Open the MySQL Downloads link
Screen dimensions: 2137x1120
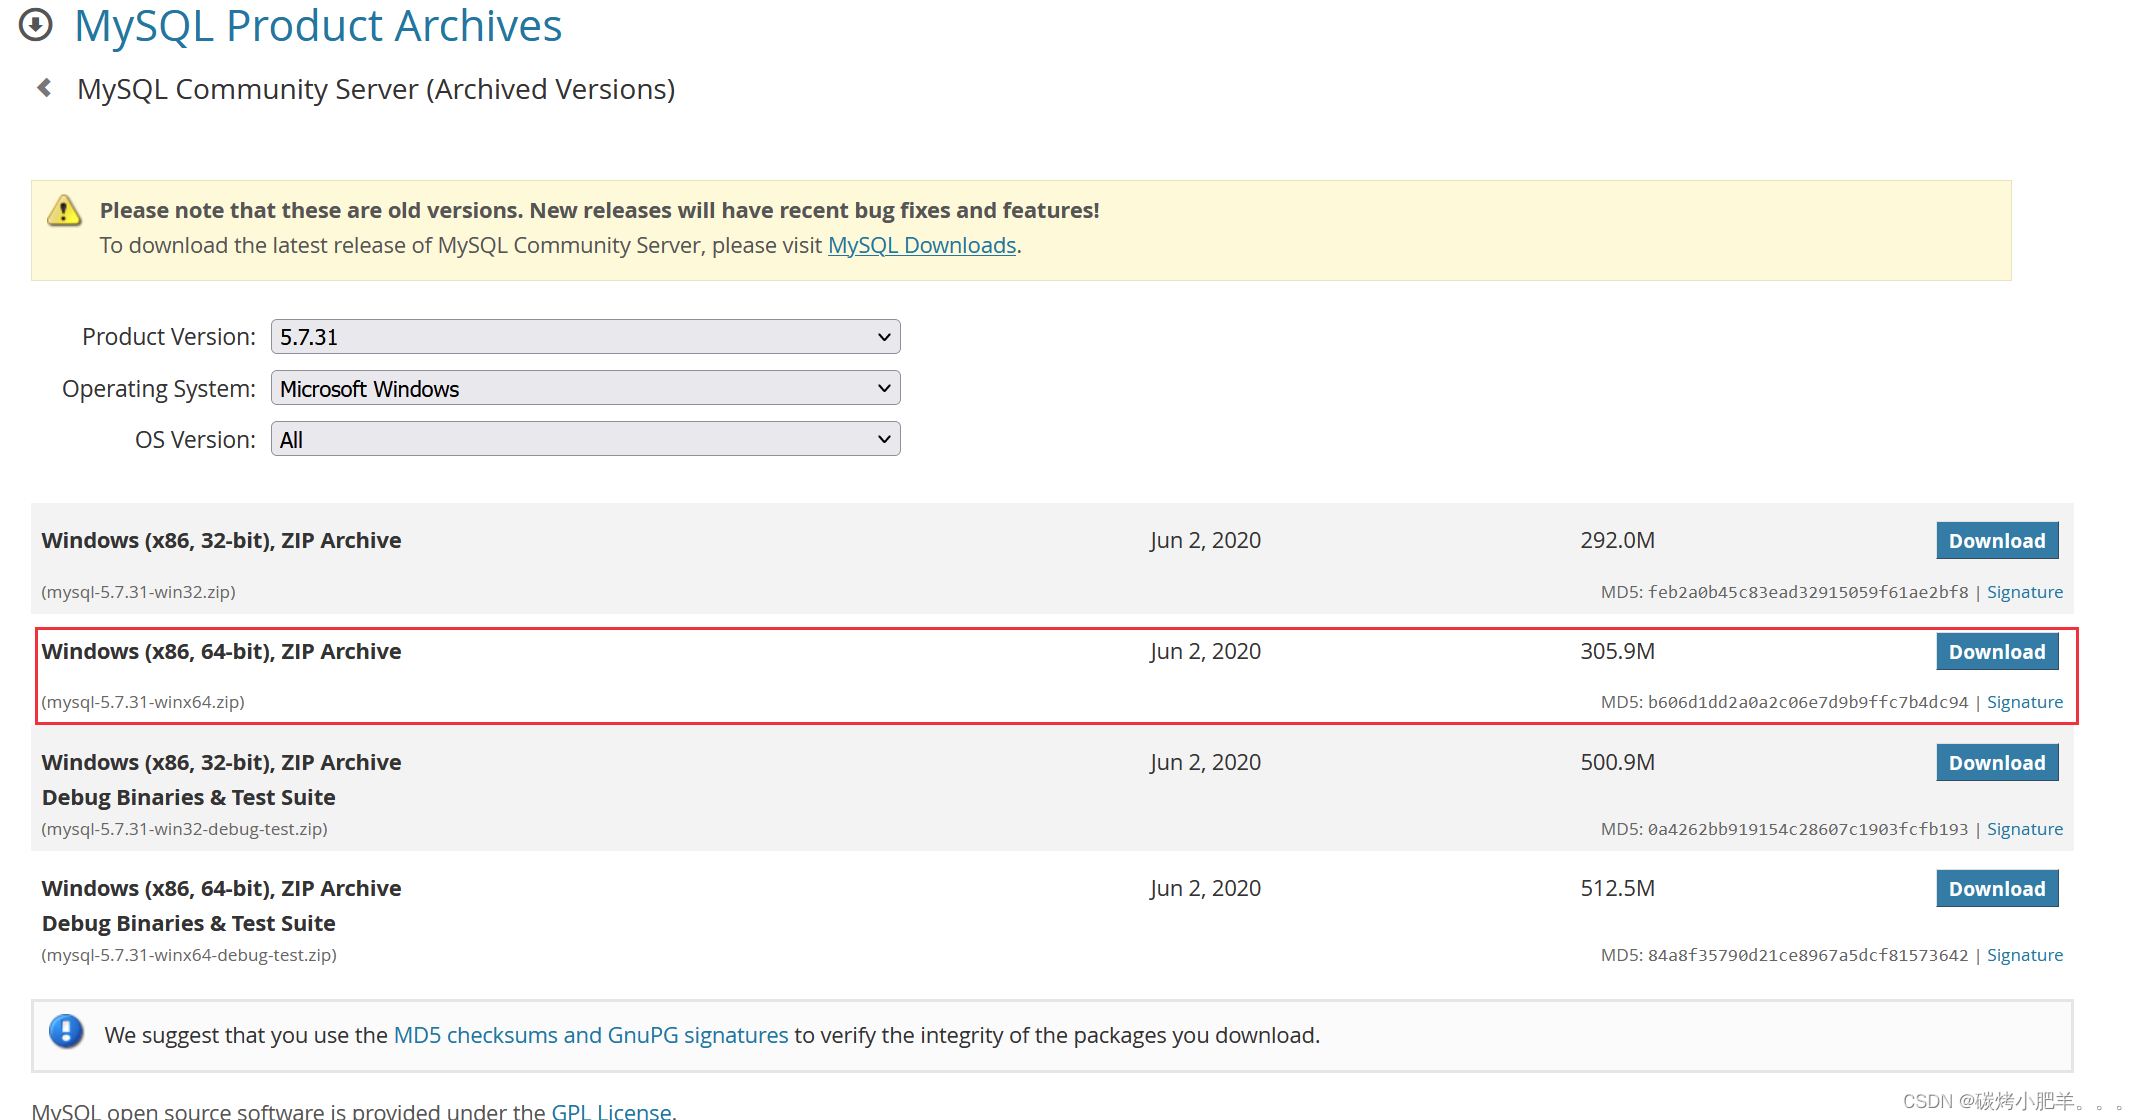click(921, 245)
